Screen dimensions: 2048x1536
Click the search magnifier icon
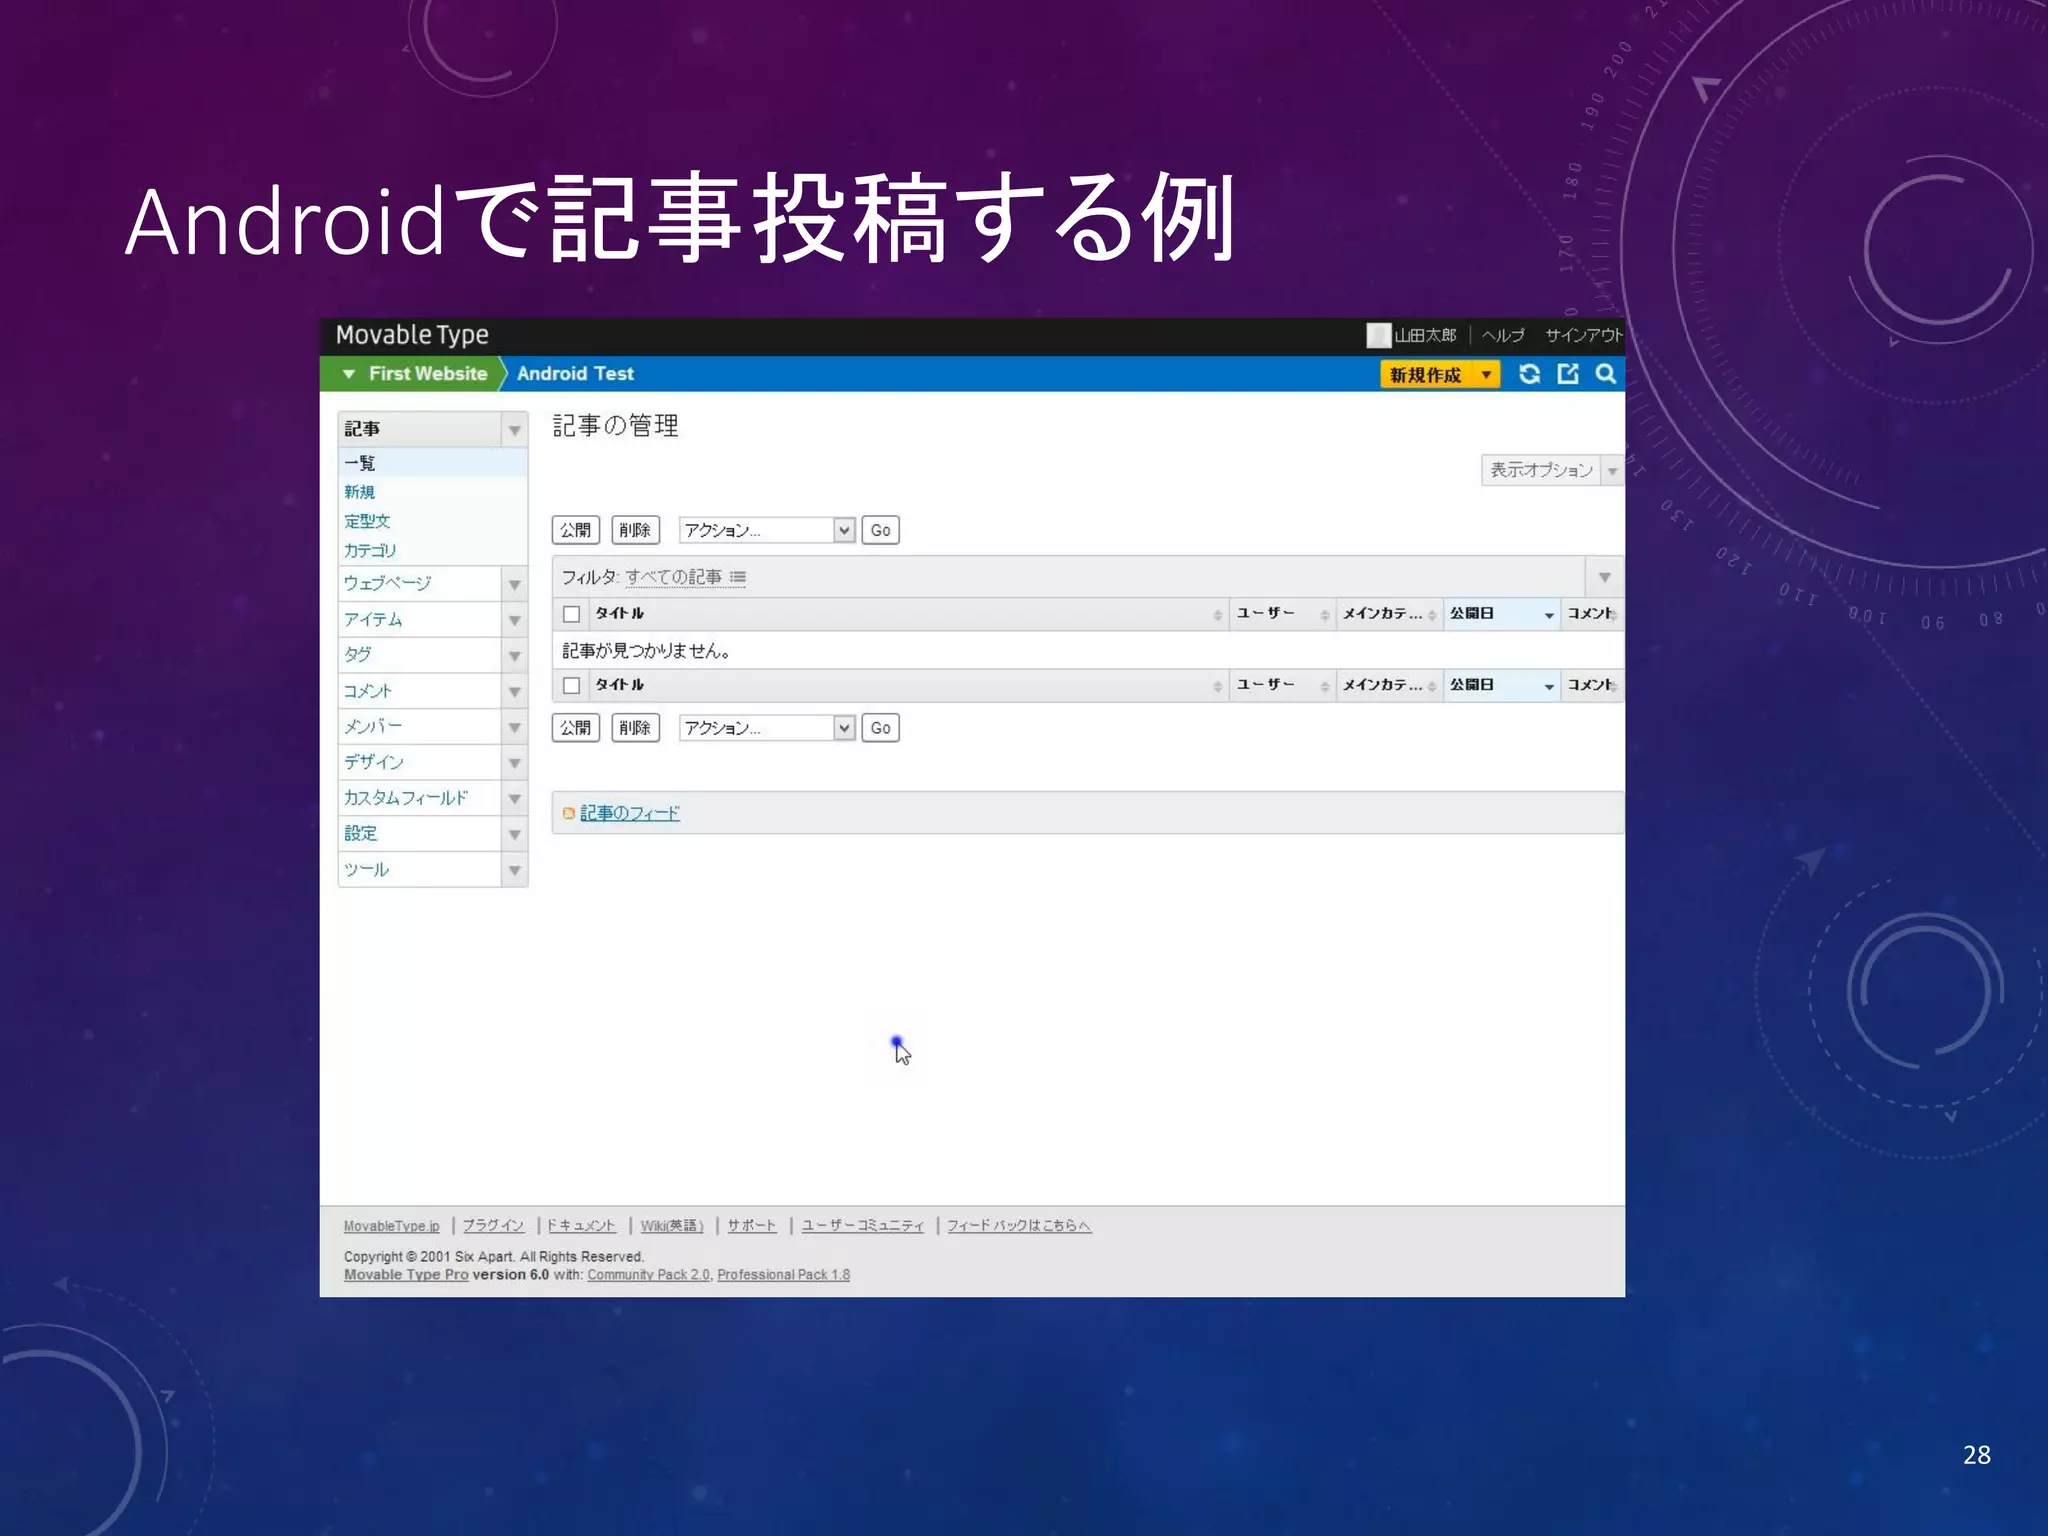[1606, 374]
